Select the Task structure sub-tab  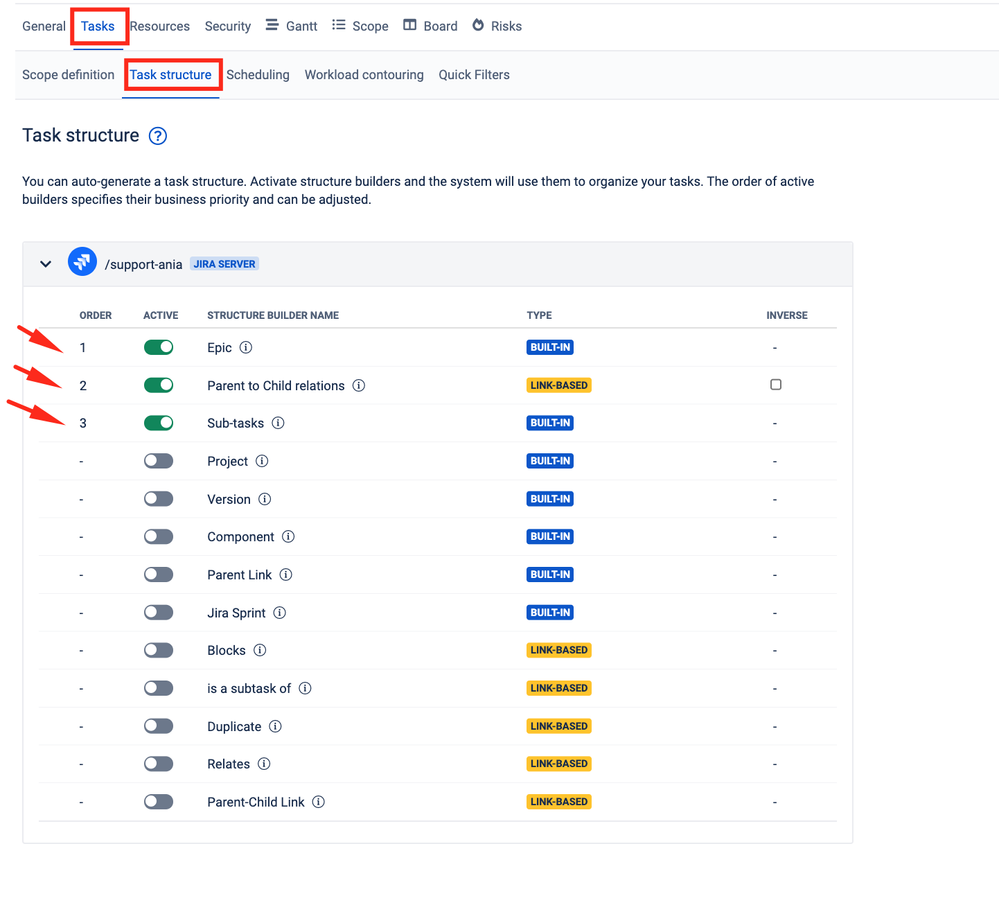[x=171, y=75]
